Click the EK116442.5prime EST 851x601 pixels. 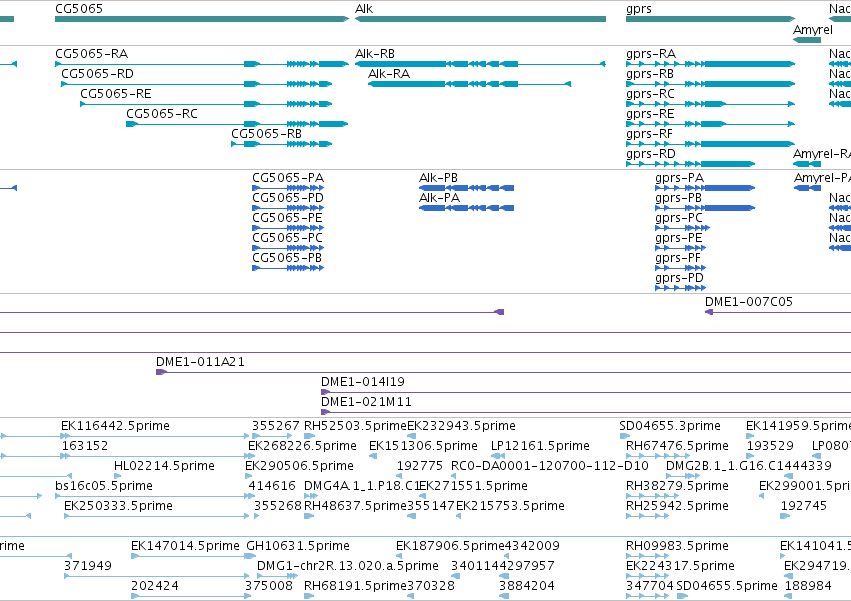(155, 436)
